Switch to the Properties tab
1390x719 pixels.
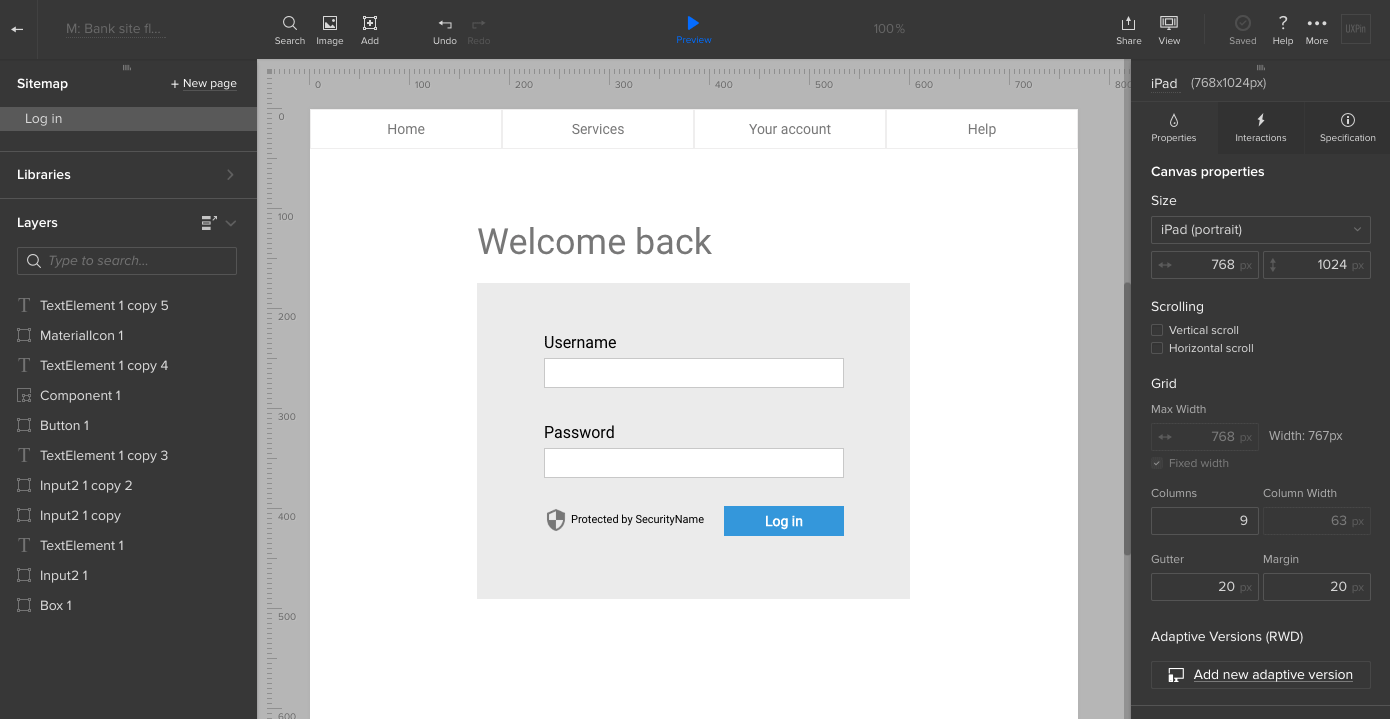pos(1174,127)
